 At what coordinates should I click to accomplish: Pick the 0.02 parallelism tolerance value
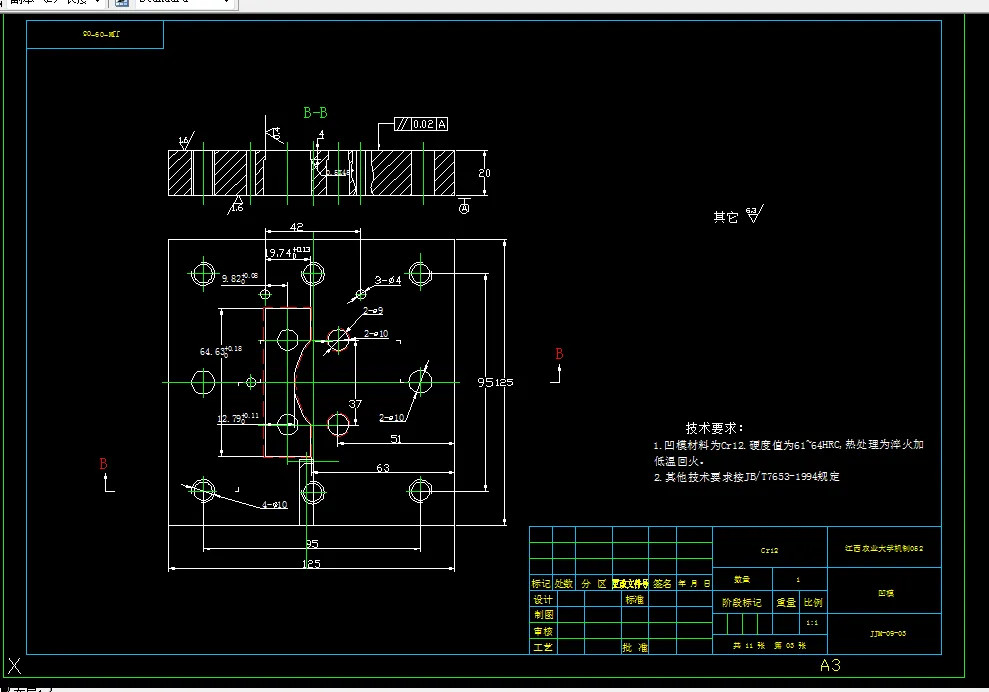click(423, 124)
